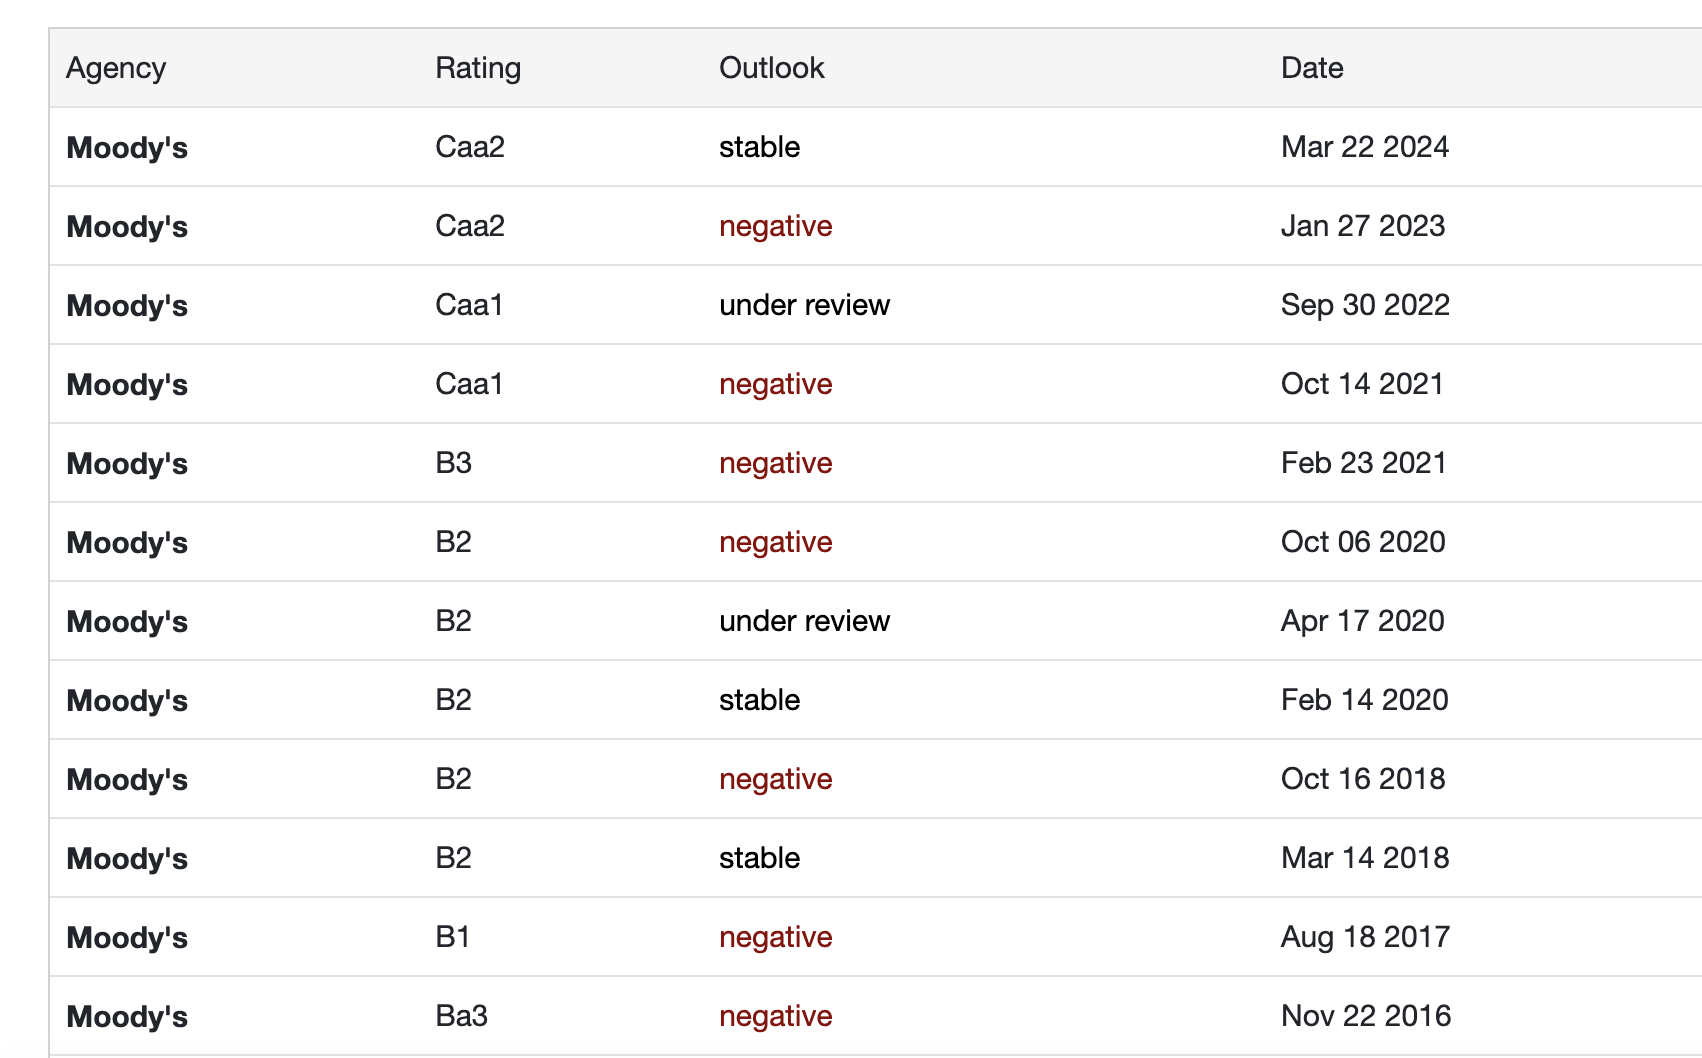This screenshot has width=1702, height=1058.
Task: Click the B3 rating cell
Action: click(x=453, y=463)
